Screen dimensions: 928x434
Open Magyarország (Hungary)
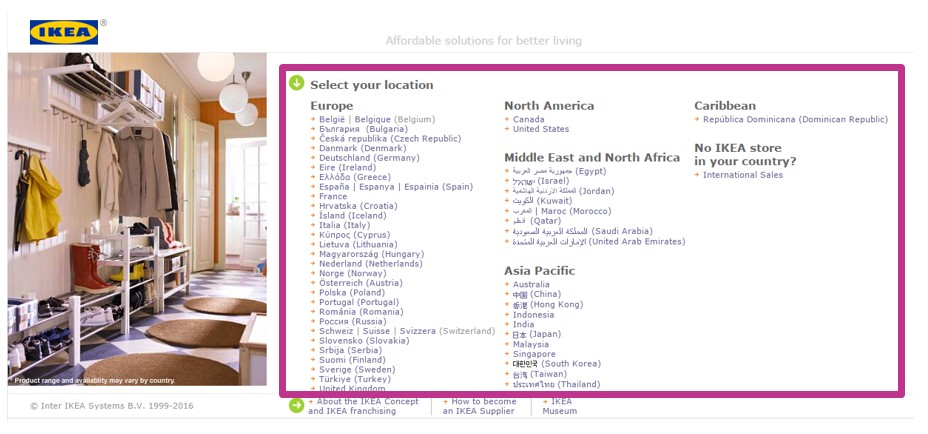tap(372, 254)
